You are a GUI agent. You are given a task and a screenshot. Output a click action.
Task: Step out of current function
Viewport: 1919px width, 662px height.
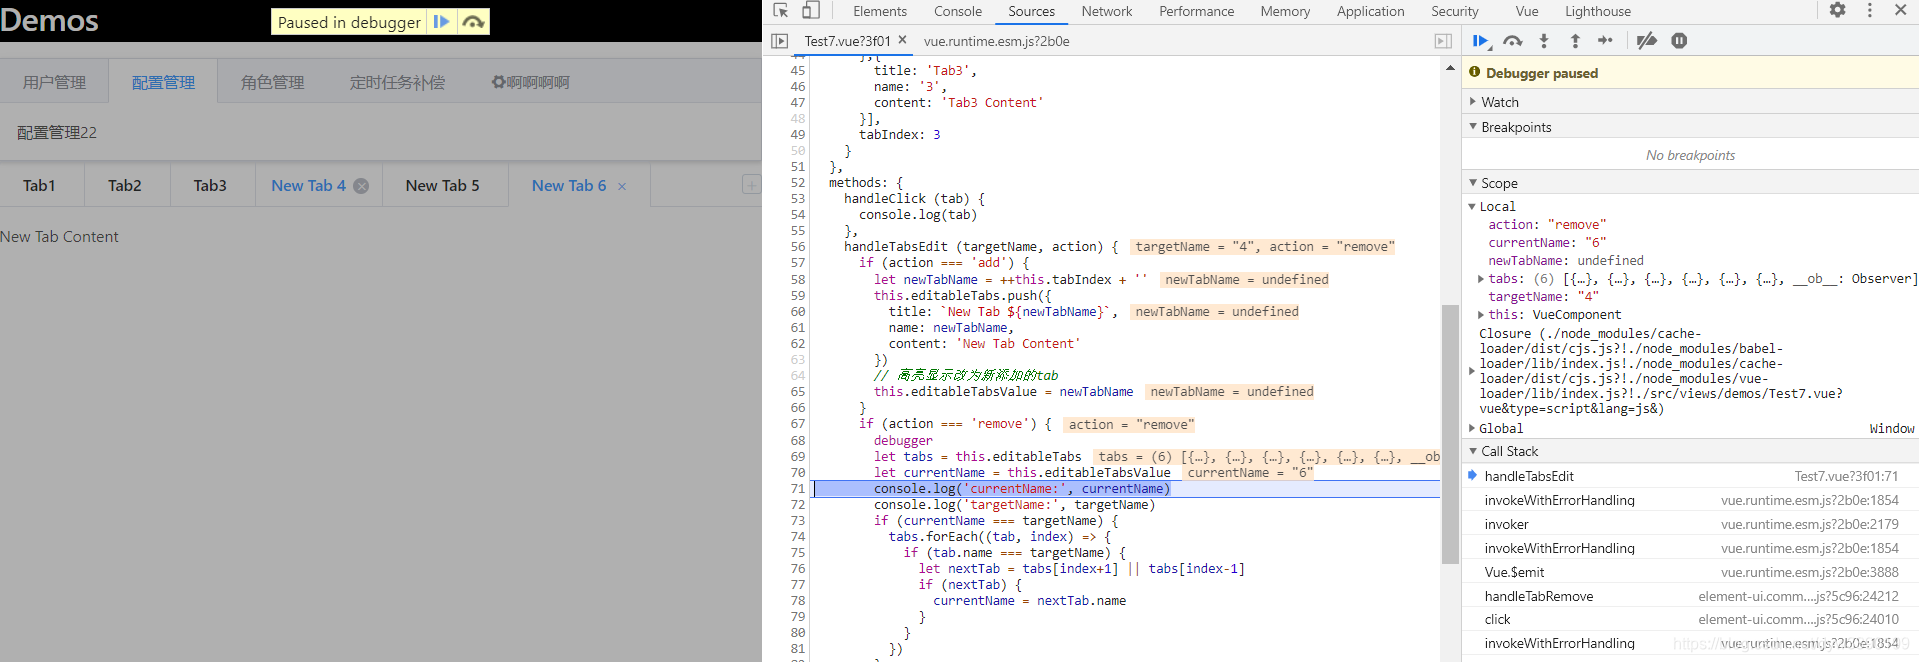coord(1575,41)
